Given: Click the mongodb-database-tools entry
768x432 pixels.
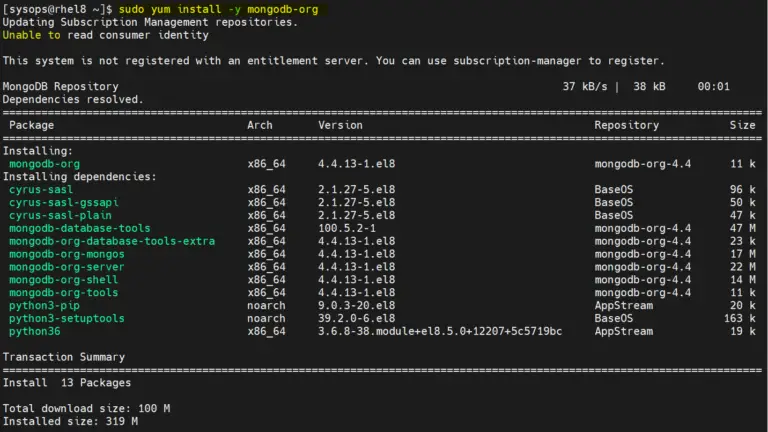Looking at the screenshot, I should pos(79,228).
